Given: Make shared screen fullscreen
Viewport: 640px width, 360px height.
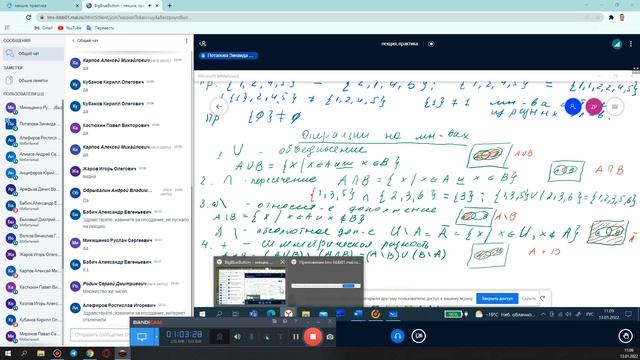Looking at the screenshot, I should [x=636, y=71].
